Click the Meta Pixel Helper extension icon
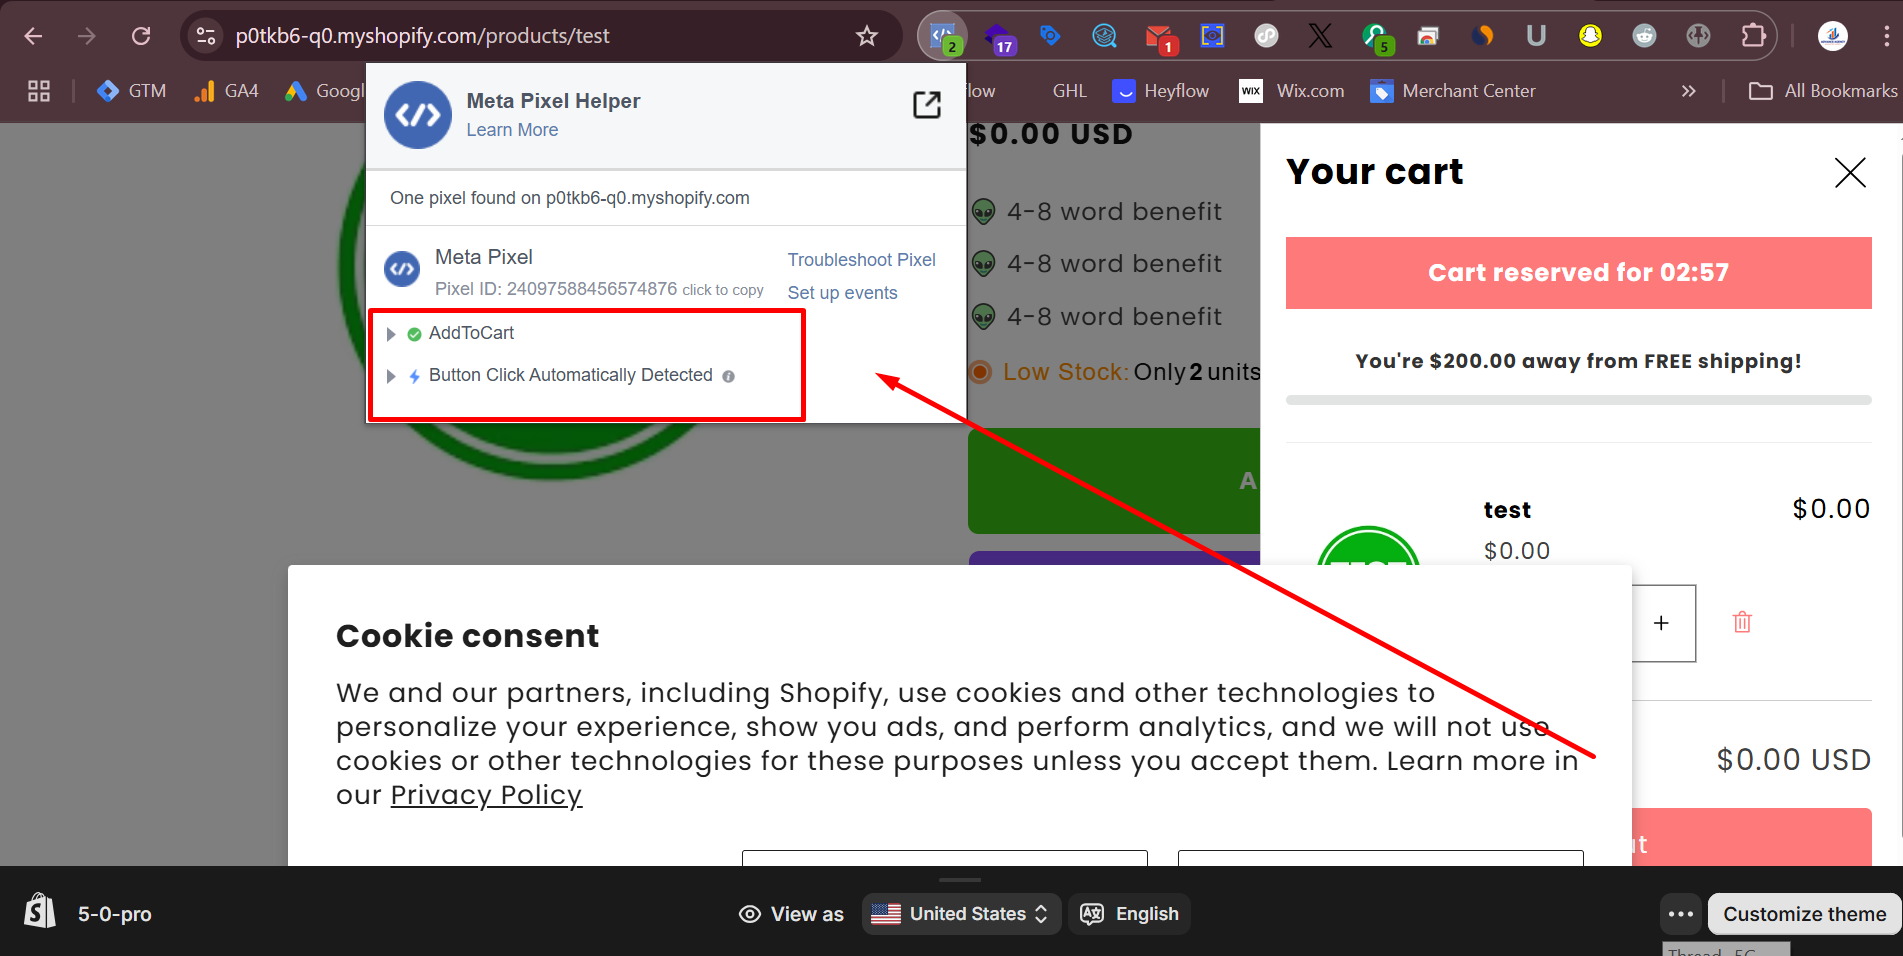This screenshot has height=956, width=1903. coord(942,36)
